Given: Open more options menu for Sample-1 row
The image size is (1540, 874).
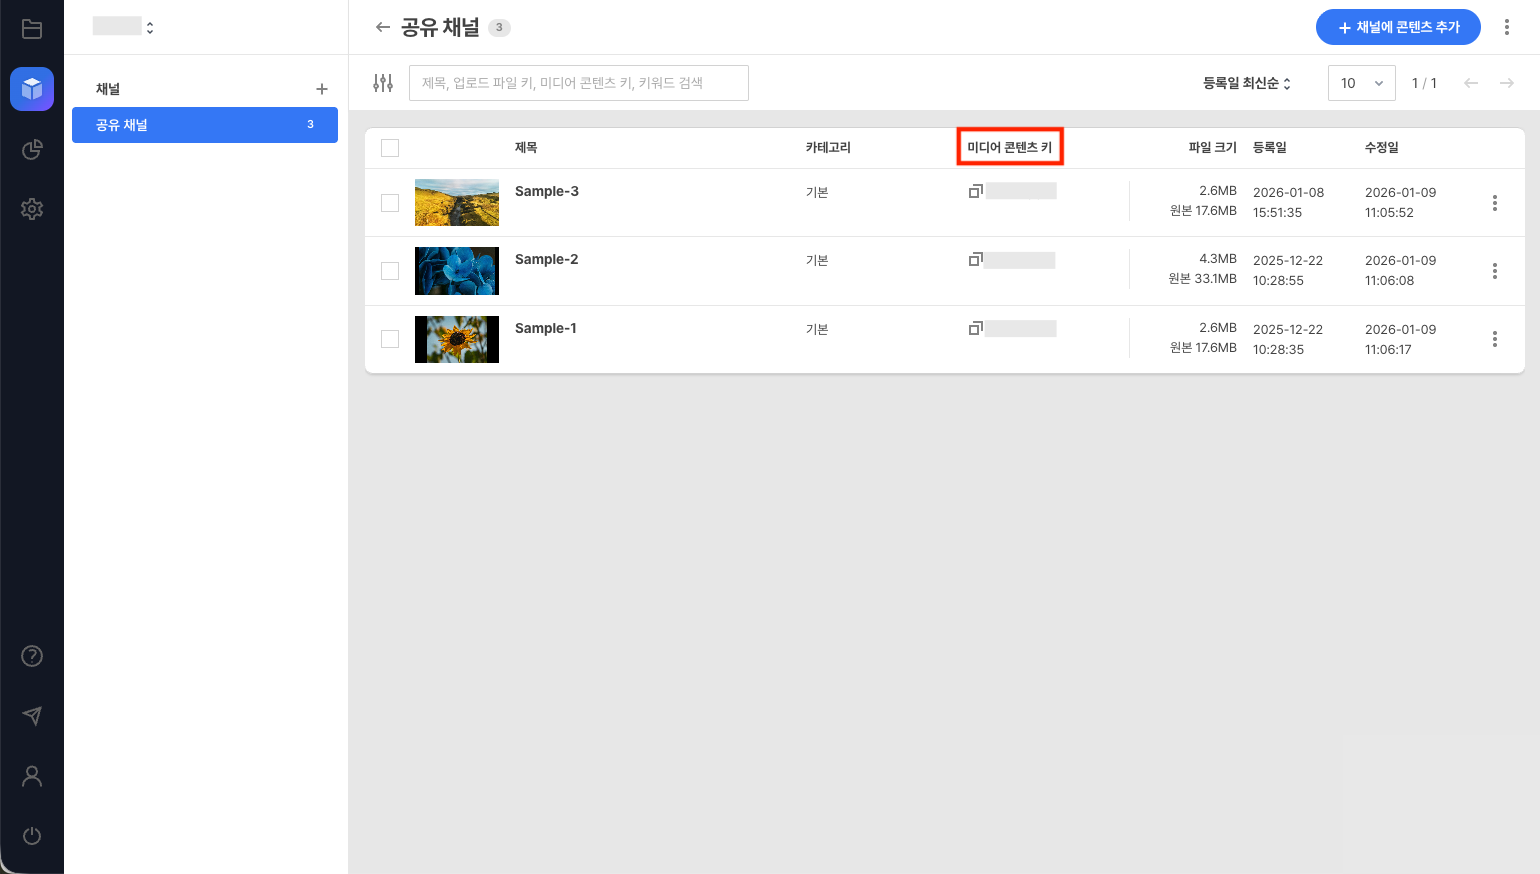Looking at the screenshot, I should (1494, 339).
